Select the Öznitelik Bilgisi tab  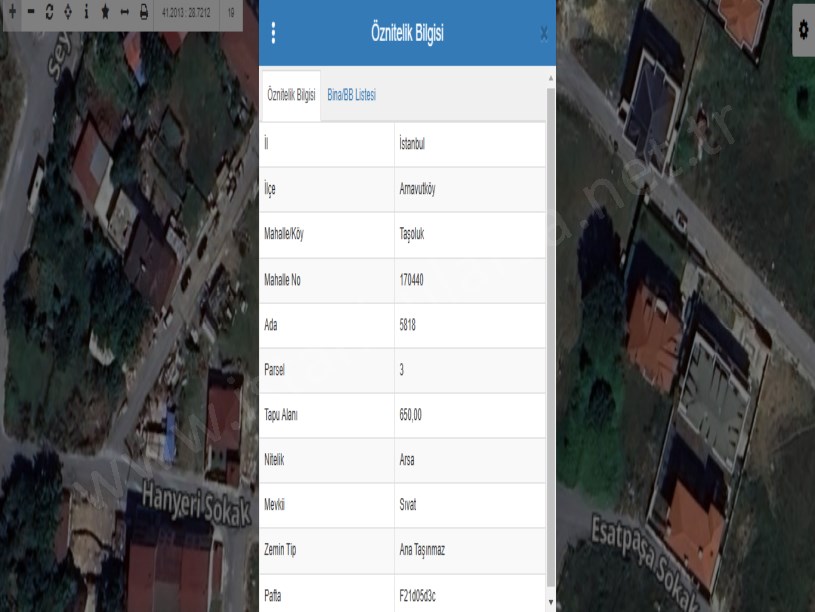pyautogui.click(x=291, y=95)
